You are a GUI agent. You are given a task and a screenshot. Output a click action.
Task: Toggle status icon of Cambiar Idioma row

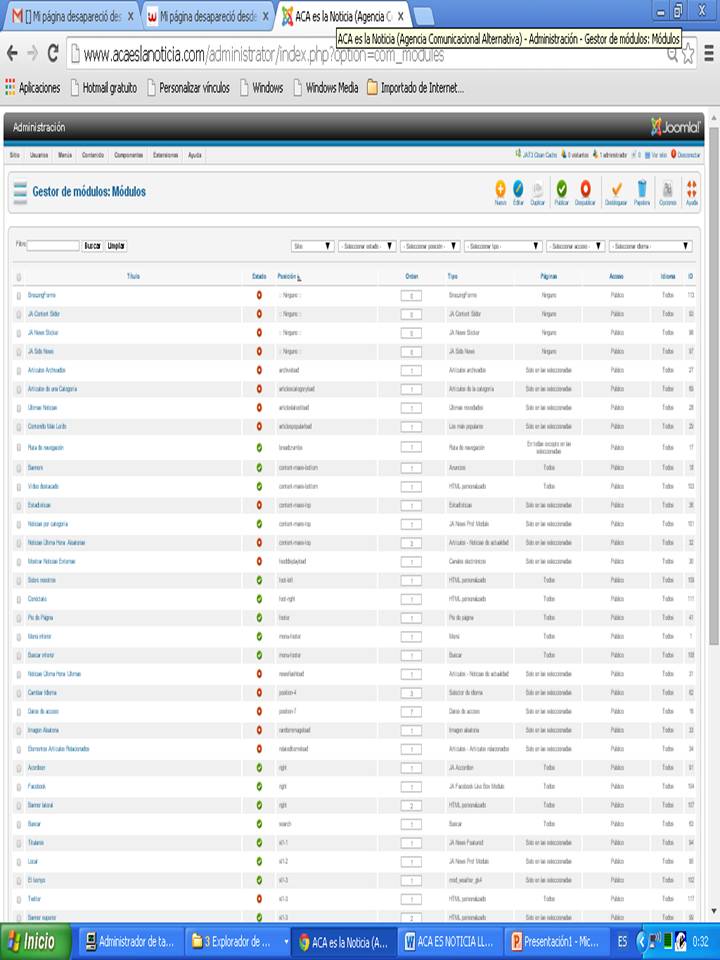pos(259,692)
